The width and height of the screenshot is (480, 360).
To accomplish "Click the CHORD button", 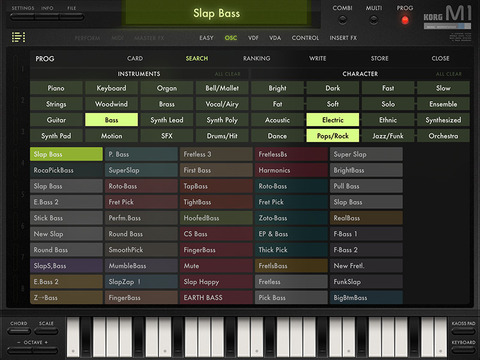I will [19, 331].
